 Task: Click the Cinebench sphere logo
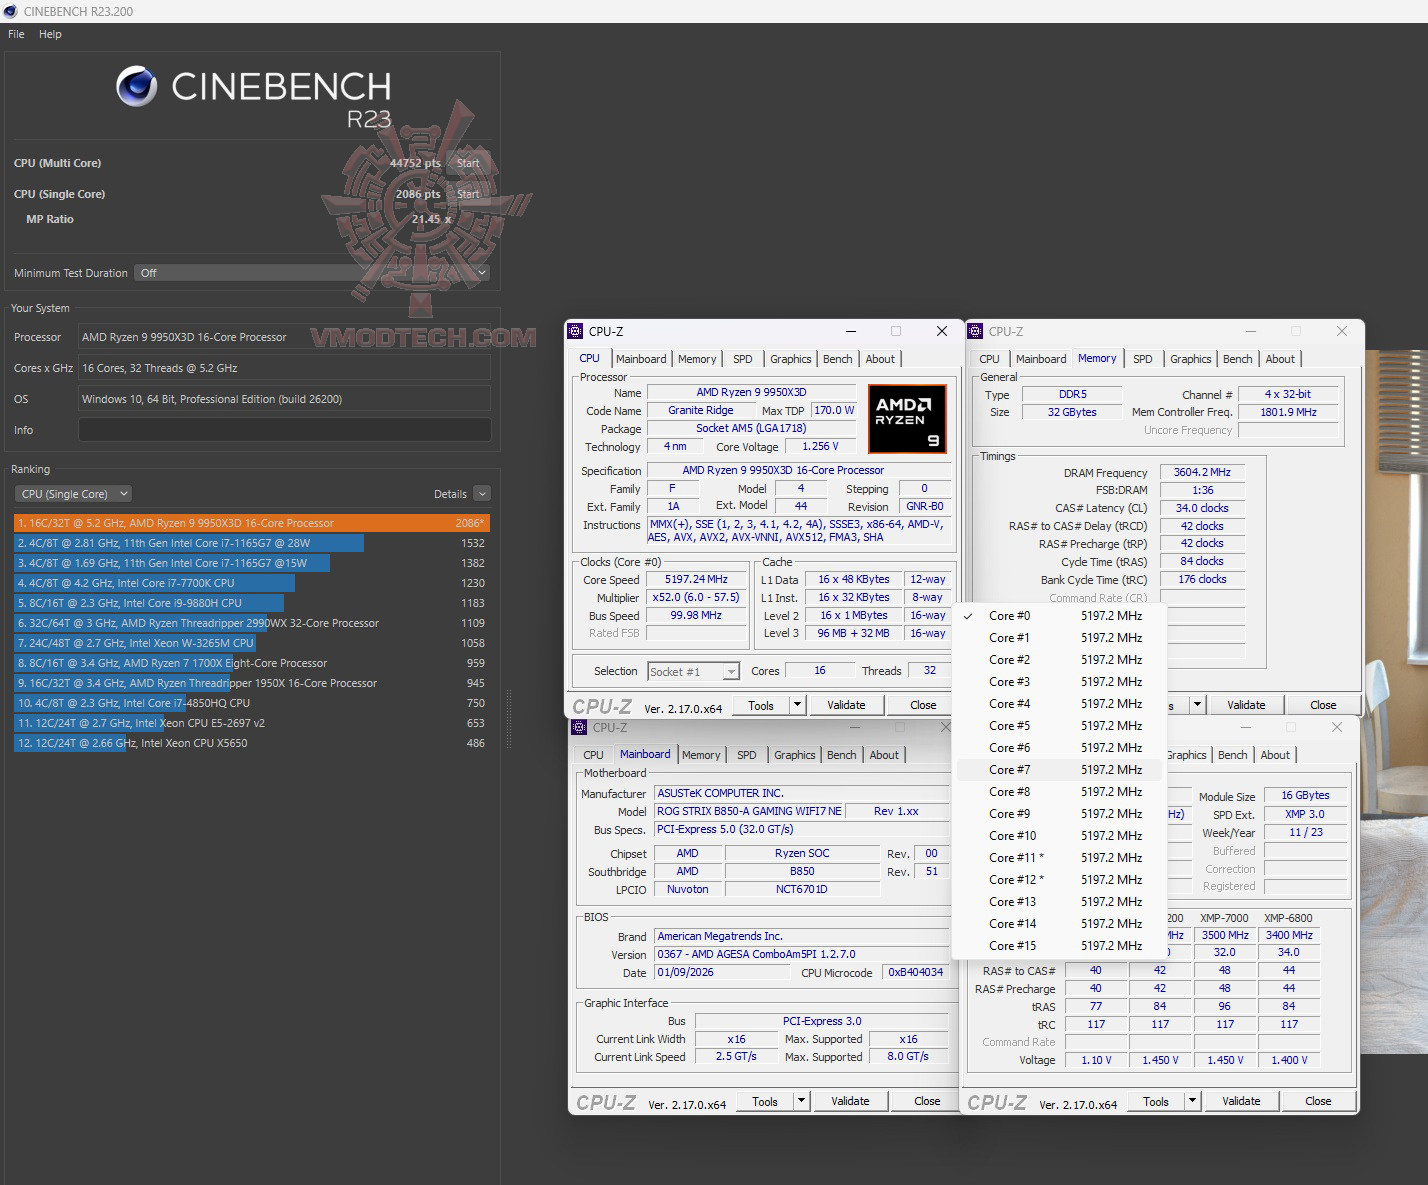(136, 87)
